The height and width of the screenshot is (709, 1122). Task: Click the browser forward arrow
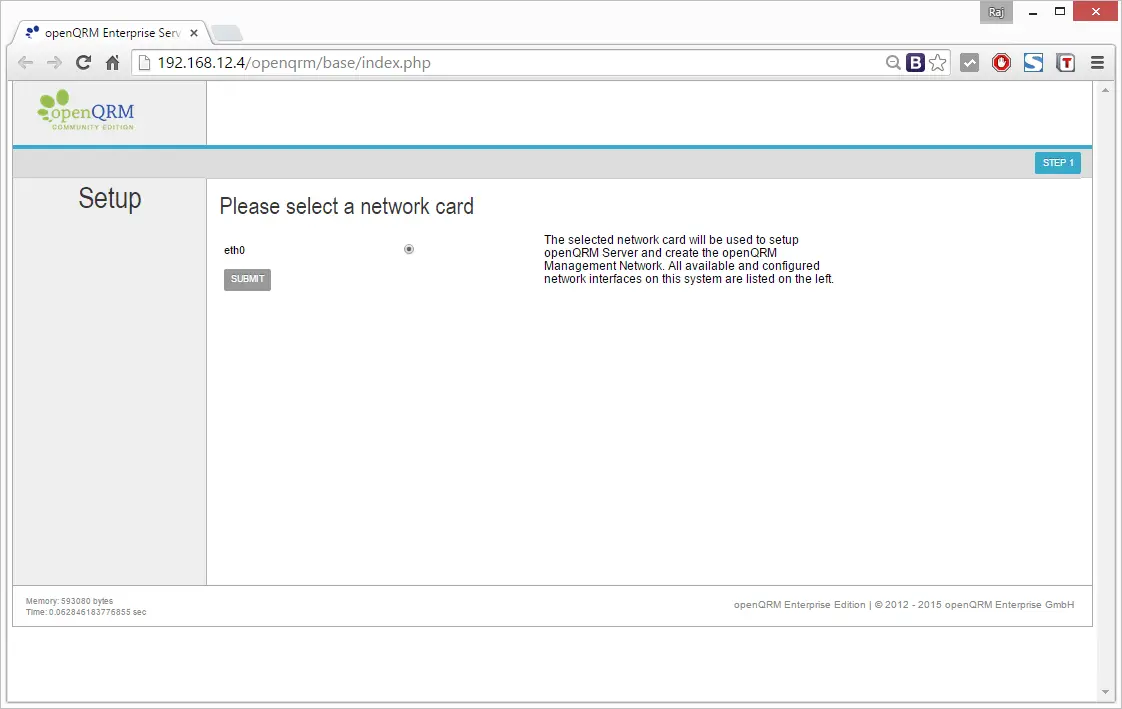pyautogui.click(x=54, y=63)
